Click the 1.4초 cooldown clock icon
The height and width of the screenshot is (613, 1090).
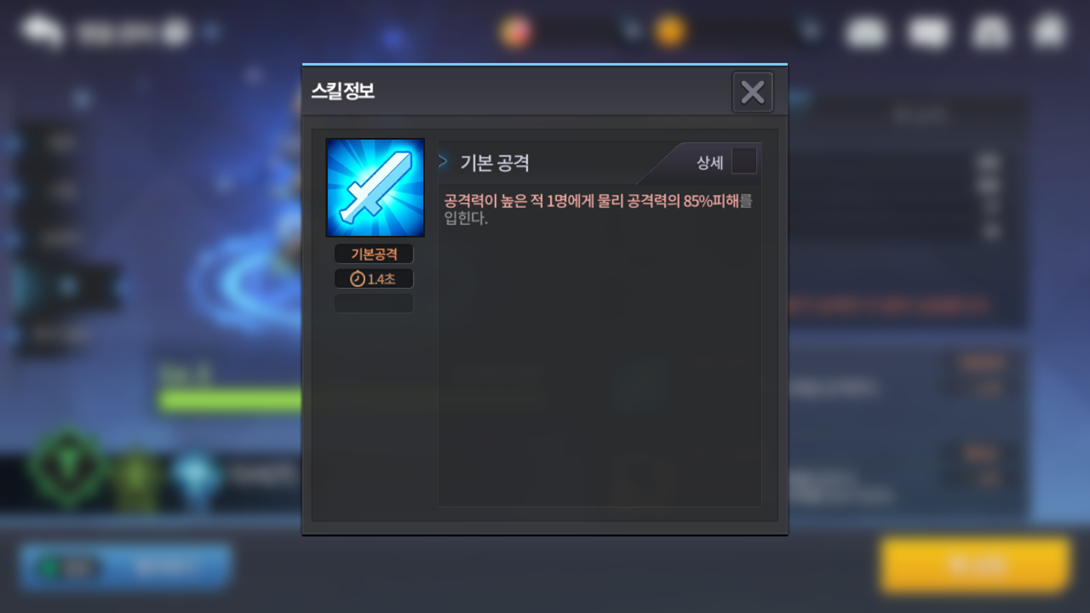coord(357,279)
